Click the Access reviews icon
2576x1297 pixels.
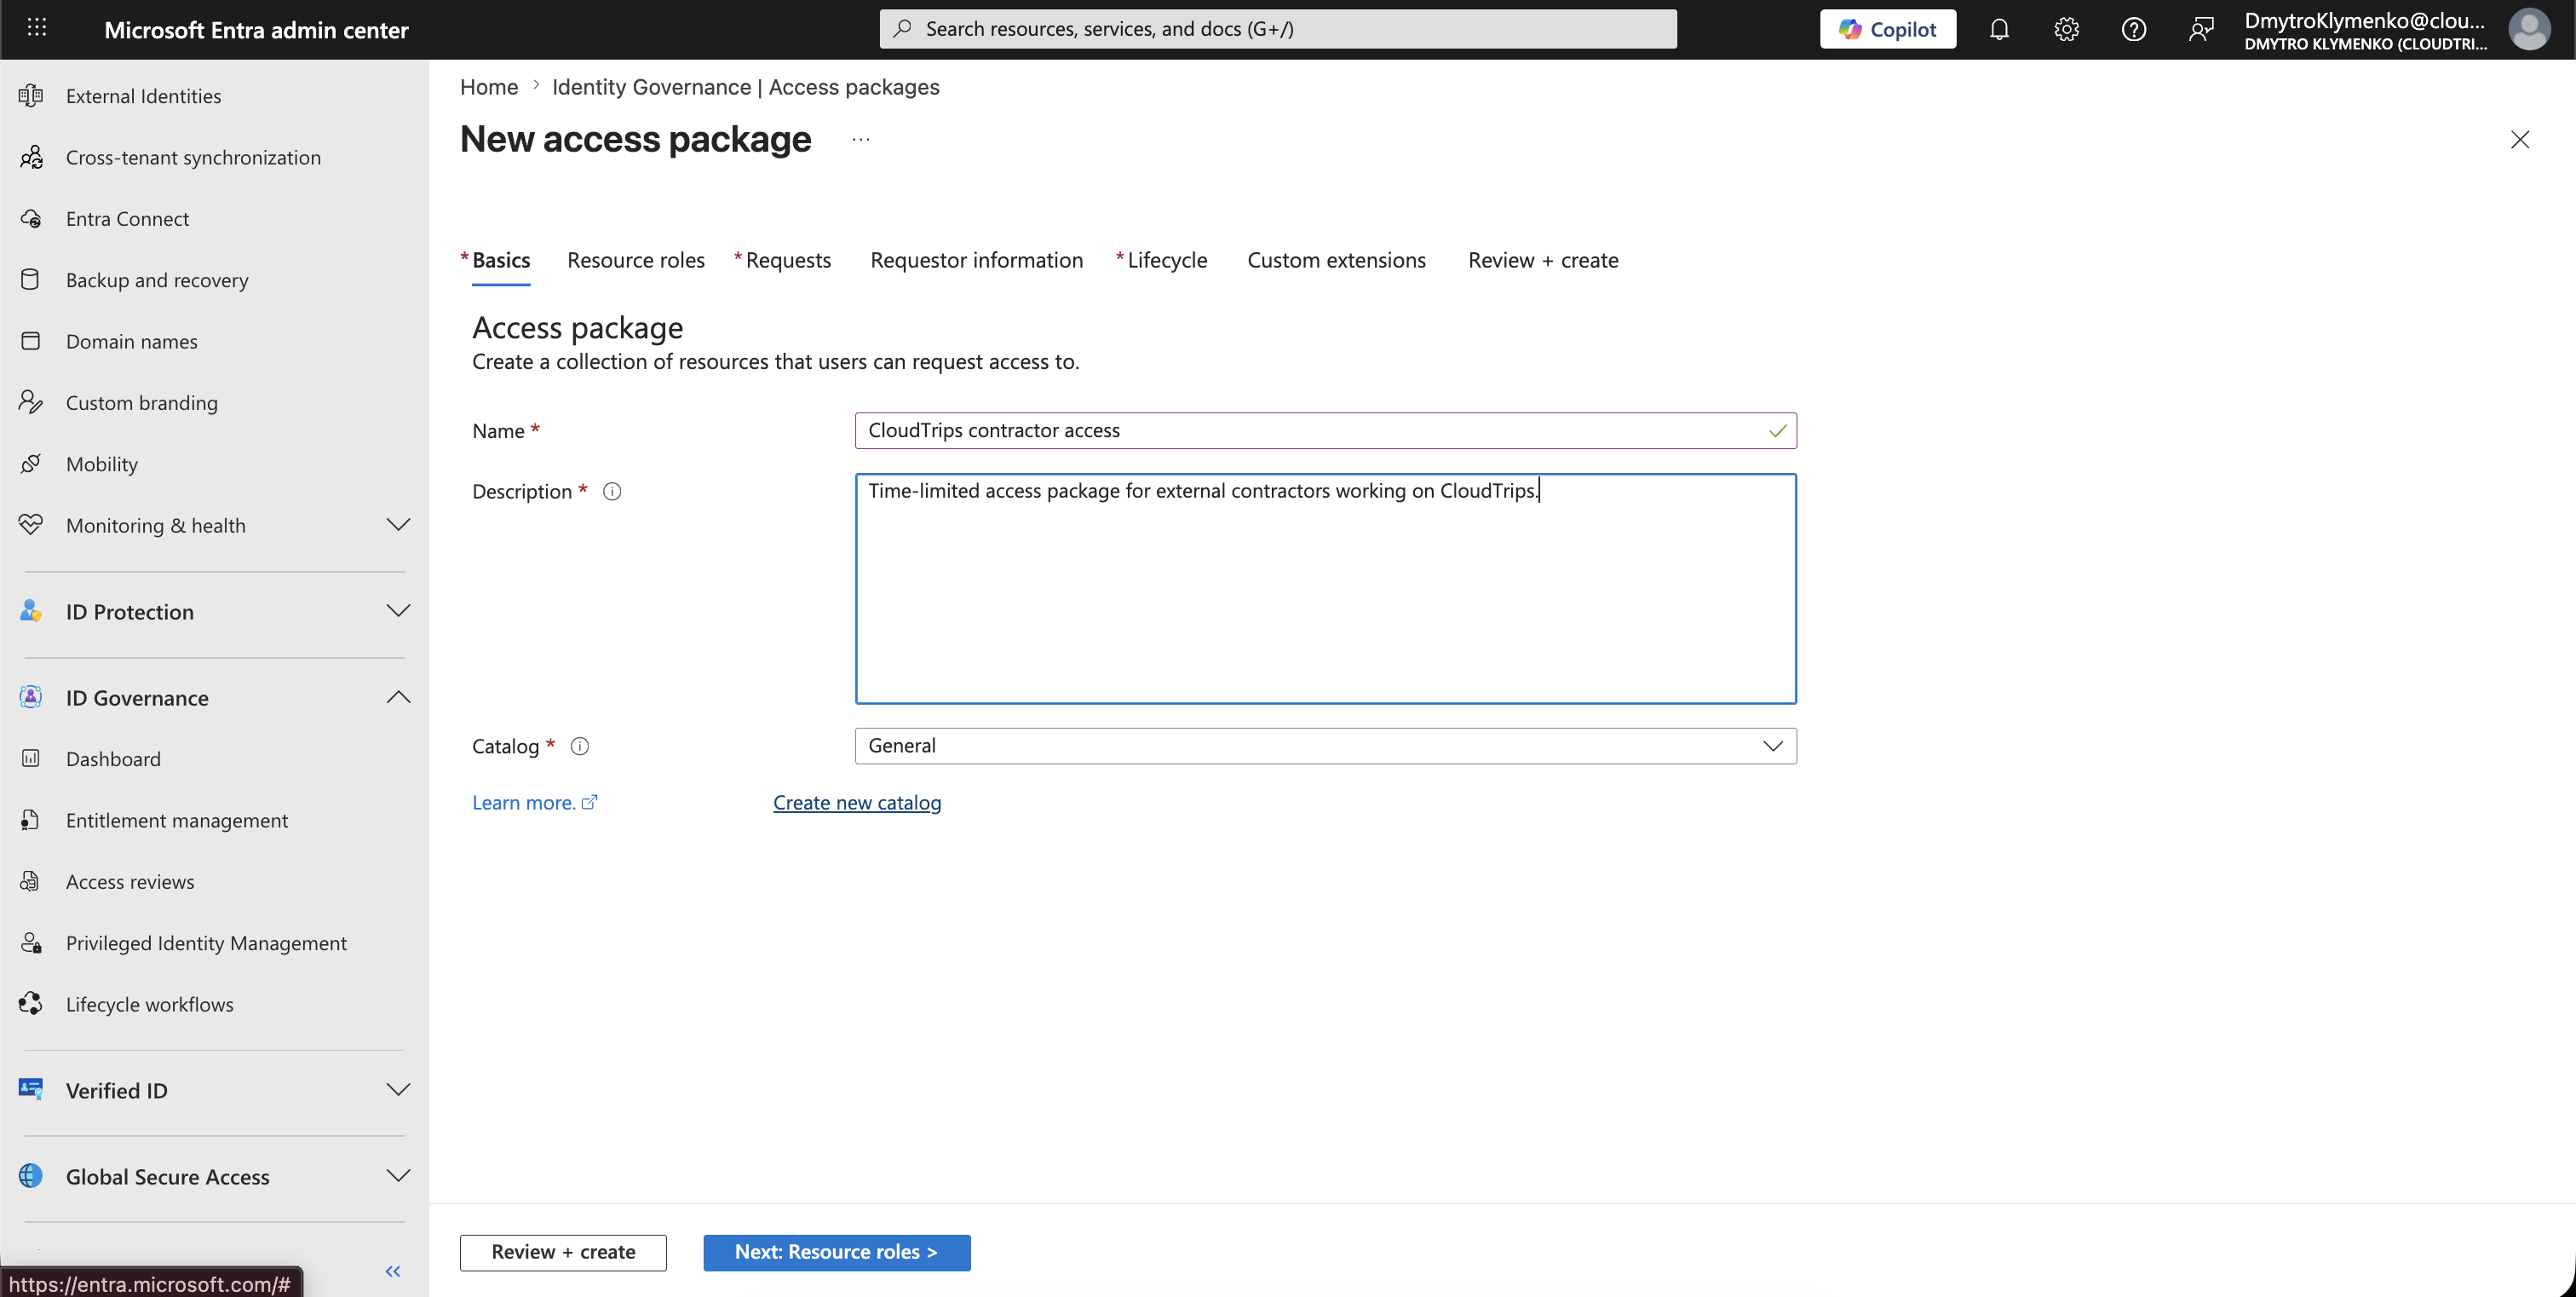(x=31, y=882)
